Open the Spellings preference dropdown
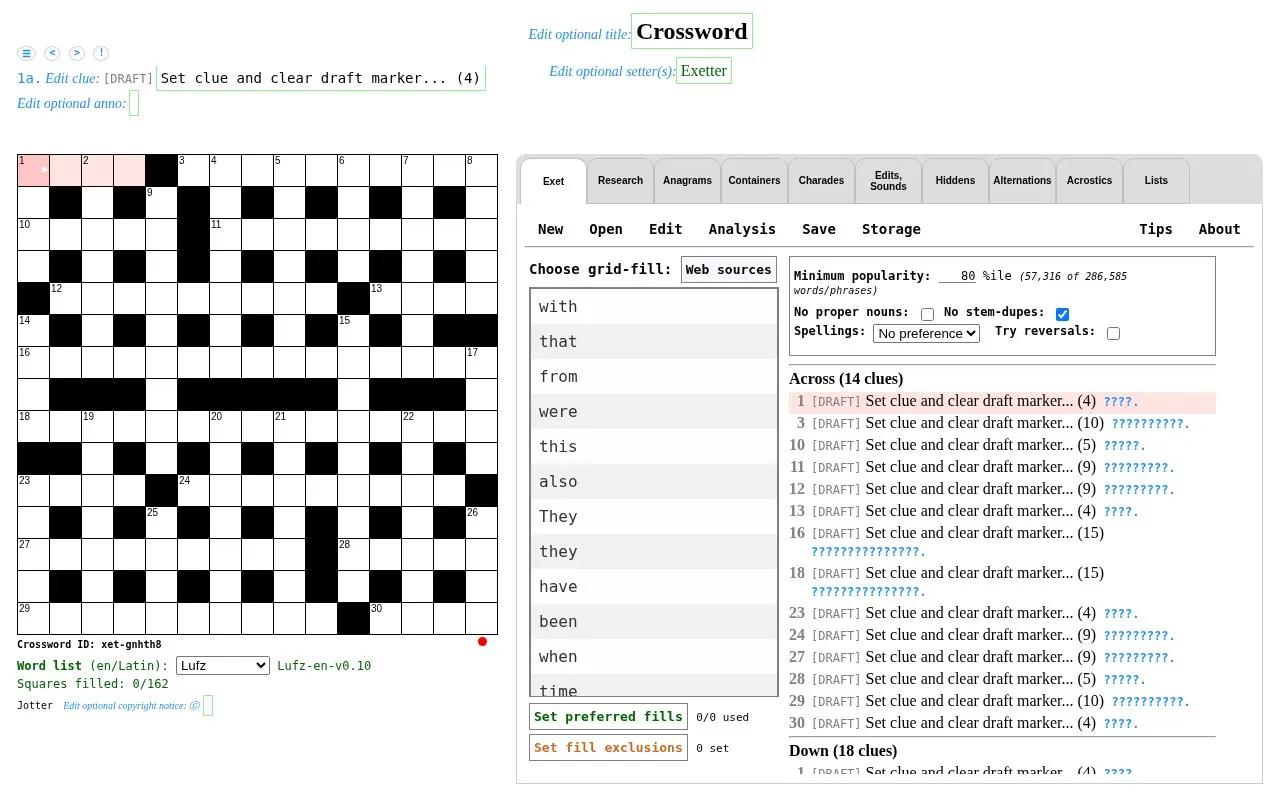 926,333
